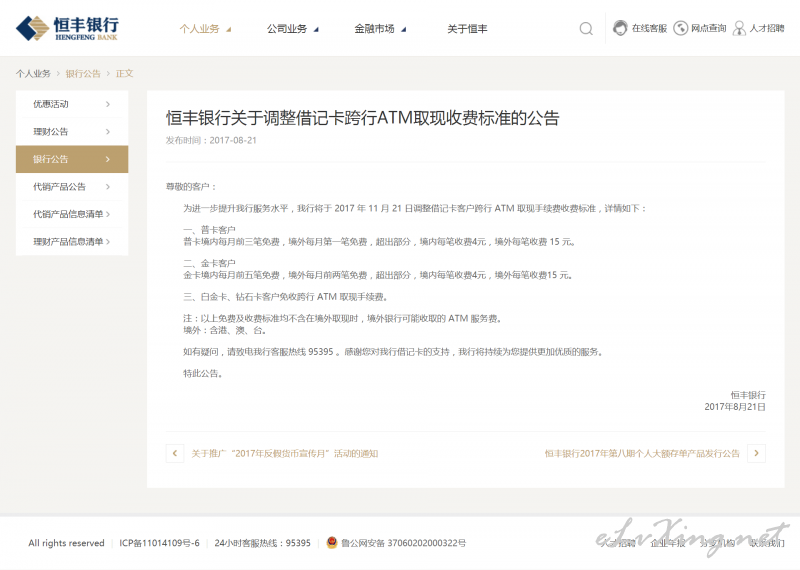Go to next article arrow button
This screenshot has width=800, height=570.
click(756, 453)
